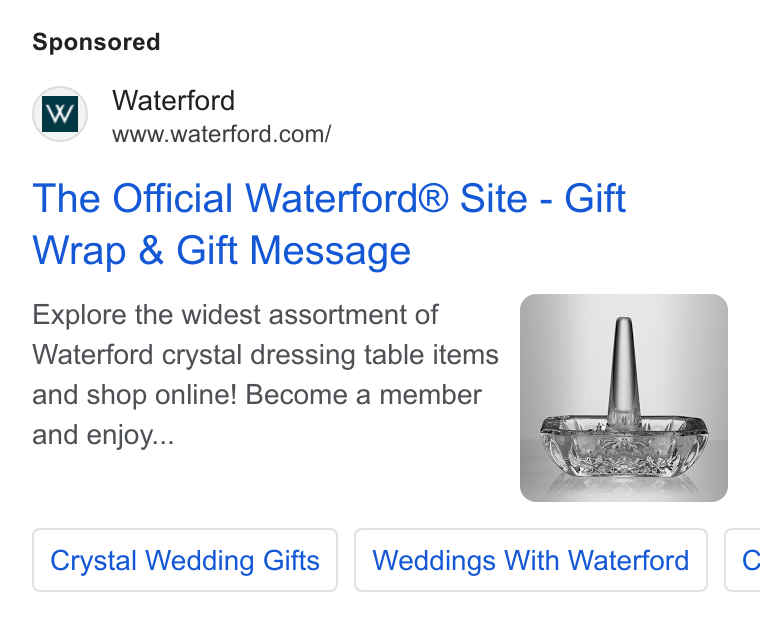
Task: Click the Waterford crystal dressing table items text
Action: [265, 355]
